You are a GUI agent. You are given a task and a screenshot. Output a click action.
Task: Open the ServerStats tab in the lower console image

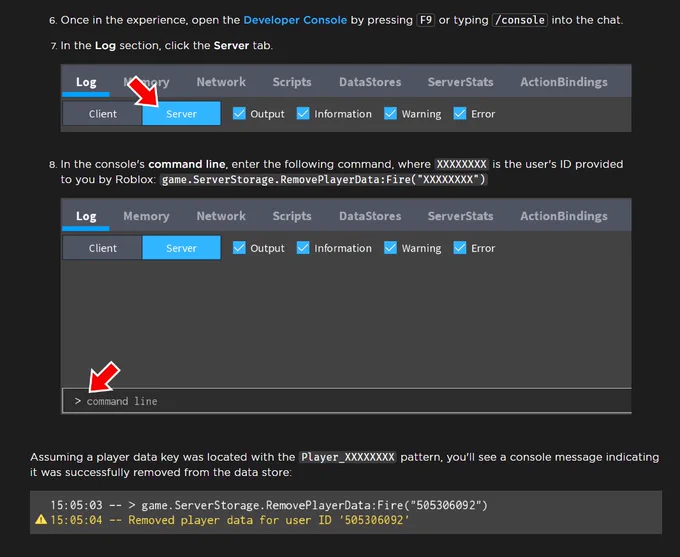460,216
